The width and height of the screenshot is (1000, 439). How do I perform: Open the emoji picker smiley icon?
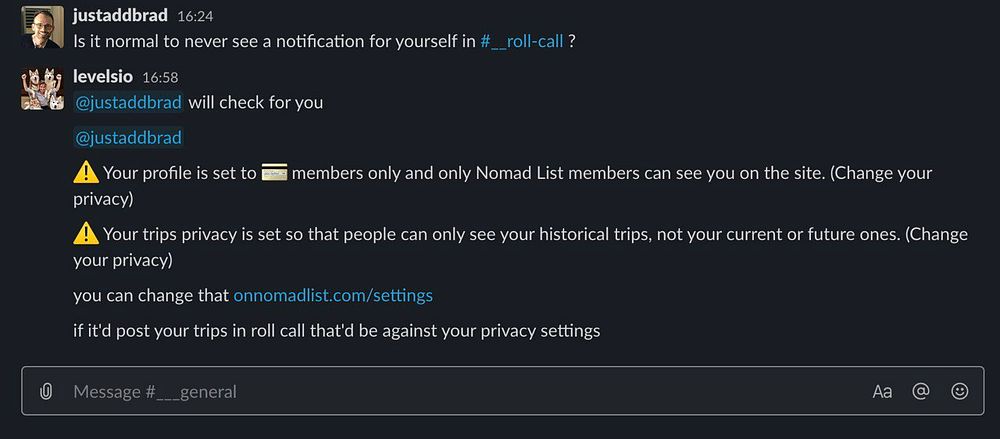(960, 391)
